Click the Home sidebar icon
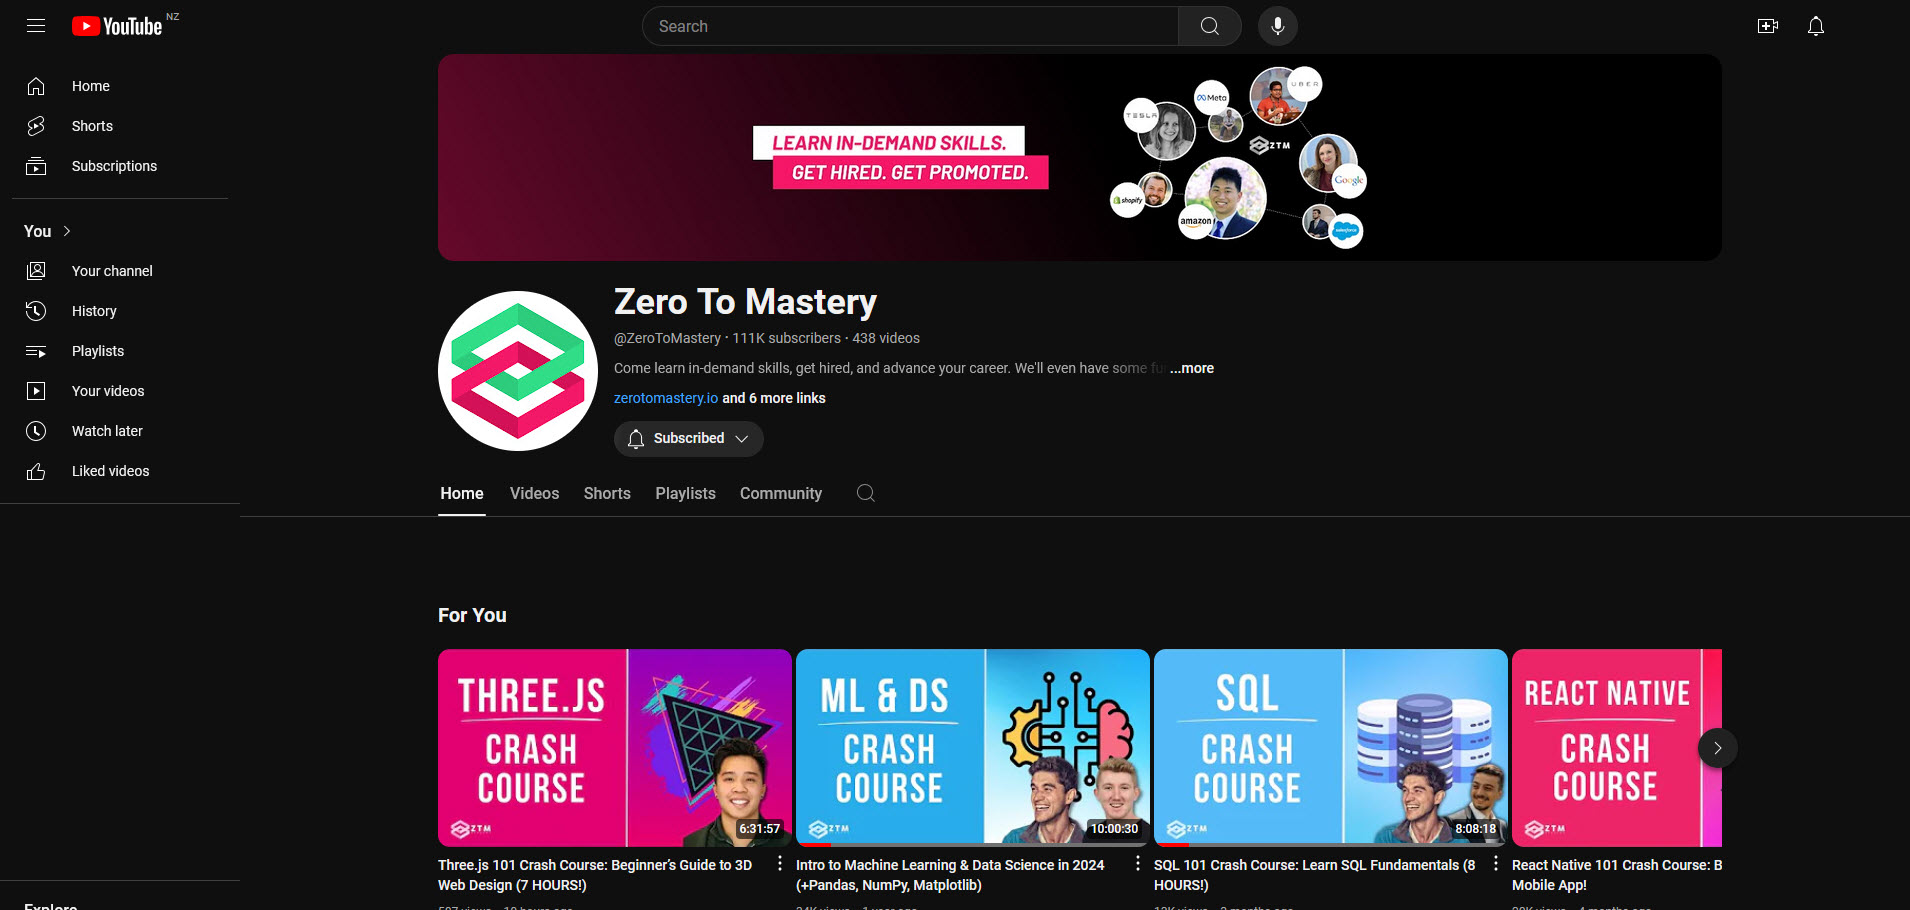Image resolution: width=1910 pixels, height=910 pixels. pyautogui.click(x=36, y=86)
